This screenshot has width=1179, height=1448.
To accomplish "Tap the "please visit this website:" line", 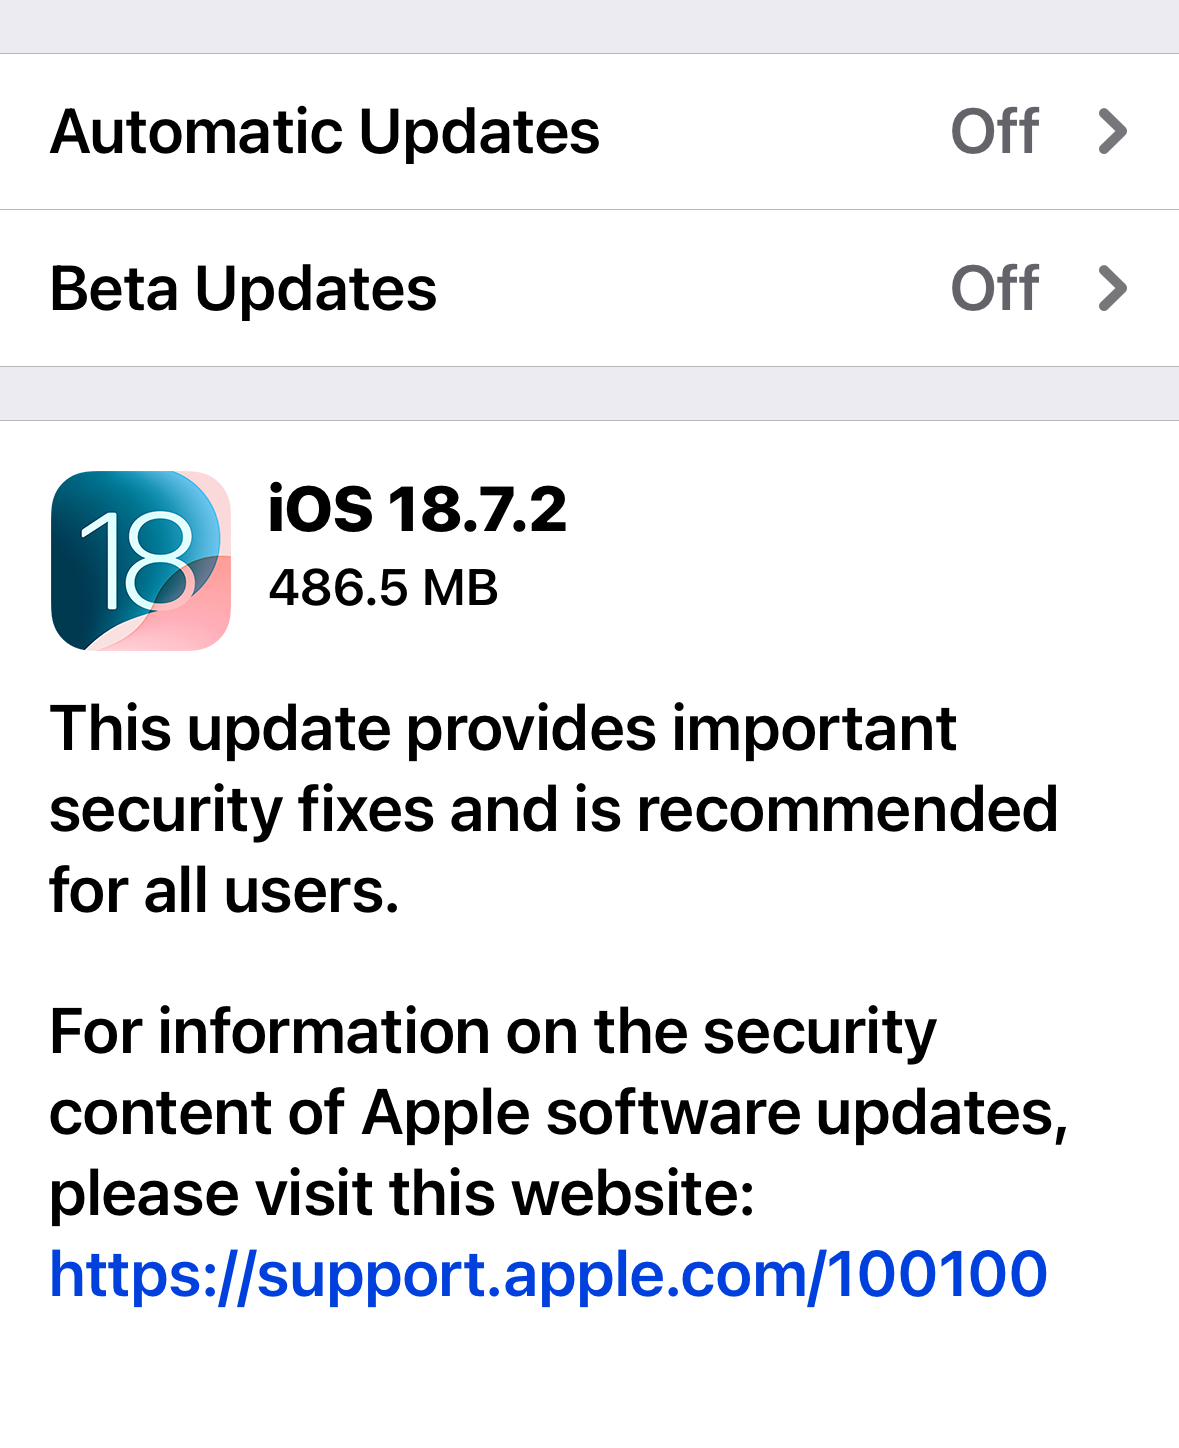I will coord(402,1194).
